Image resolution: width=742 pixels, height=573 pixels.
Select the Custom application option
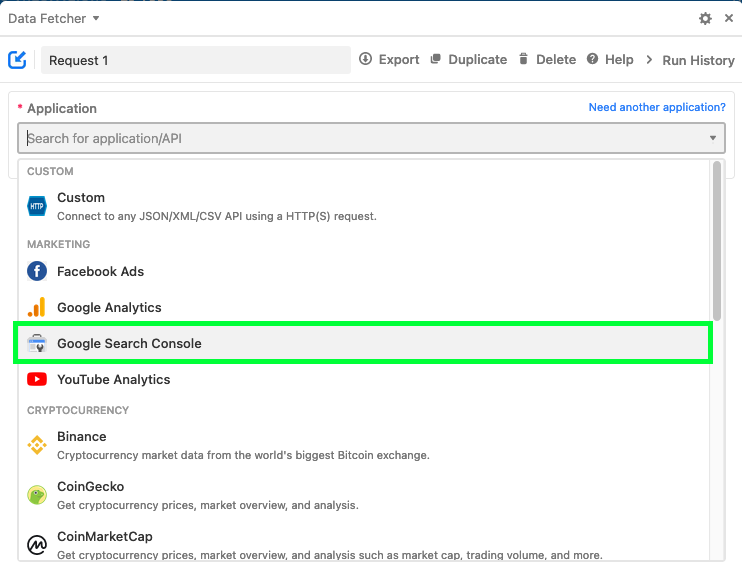pos(363,206)
